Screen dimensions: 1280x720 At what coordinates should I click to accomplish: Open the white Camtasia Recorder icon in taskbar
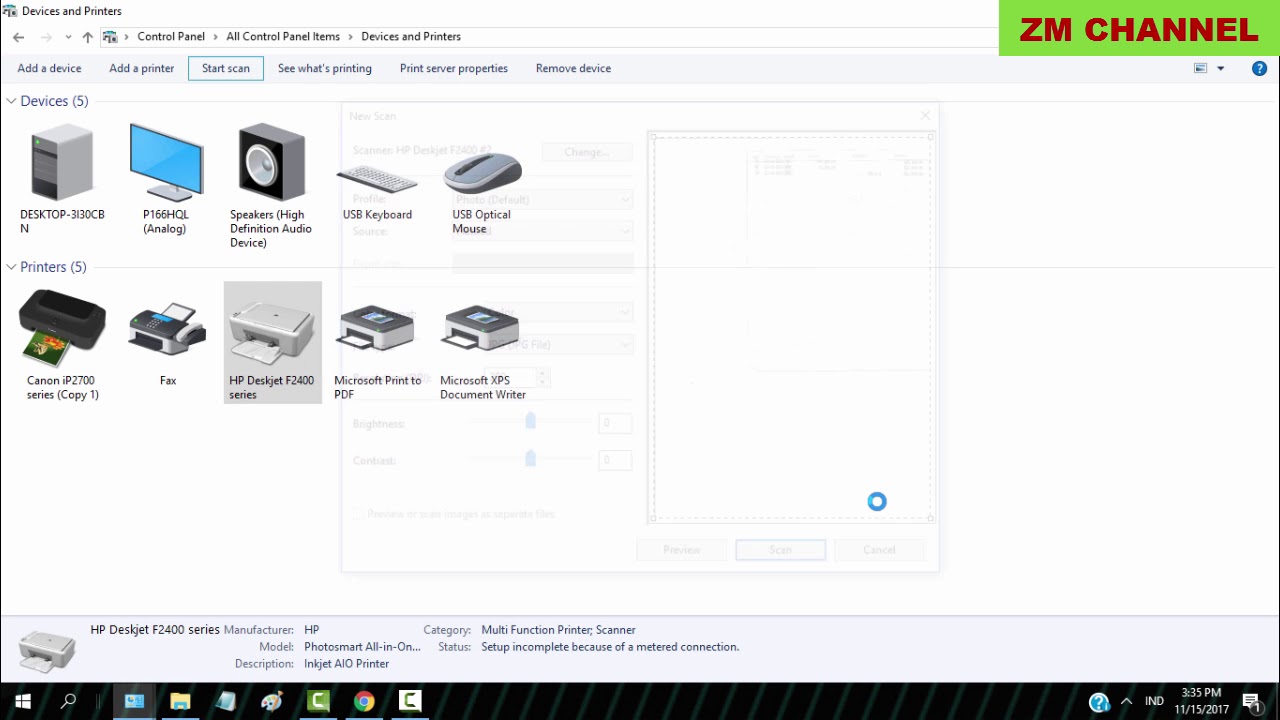point(410,701)
